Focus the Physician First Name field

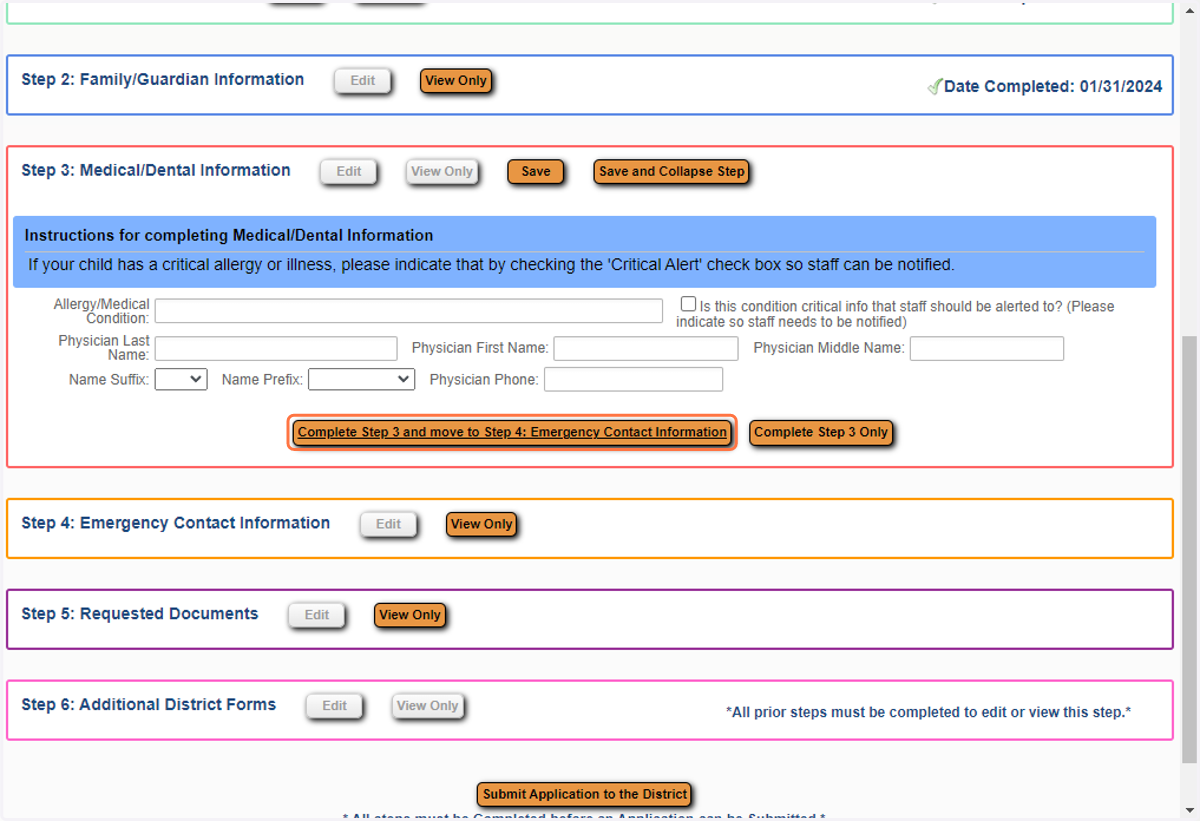(646, 348)
